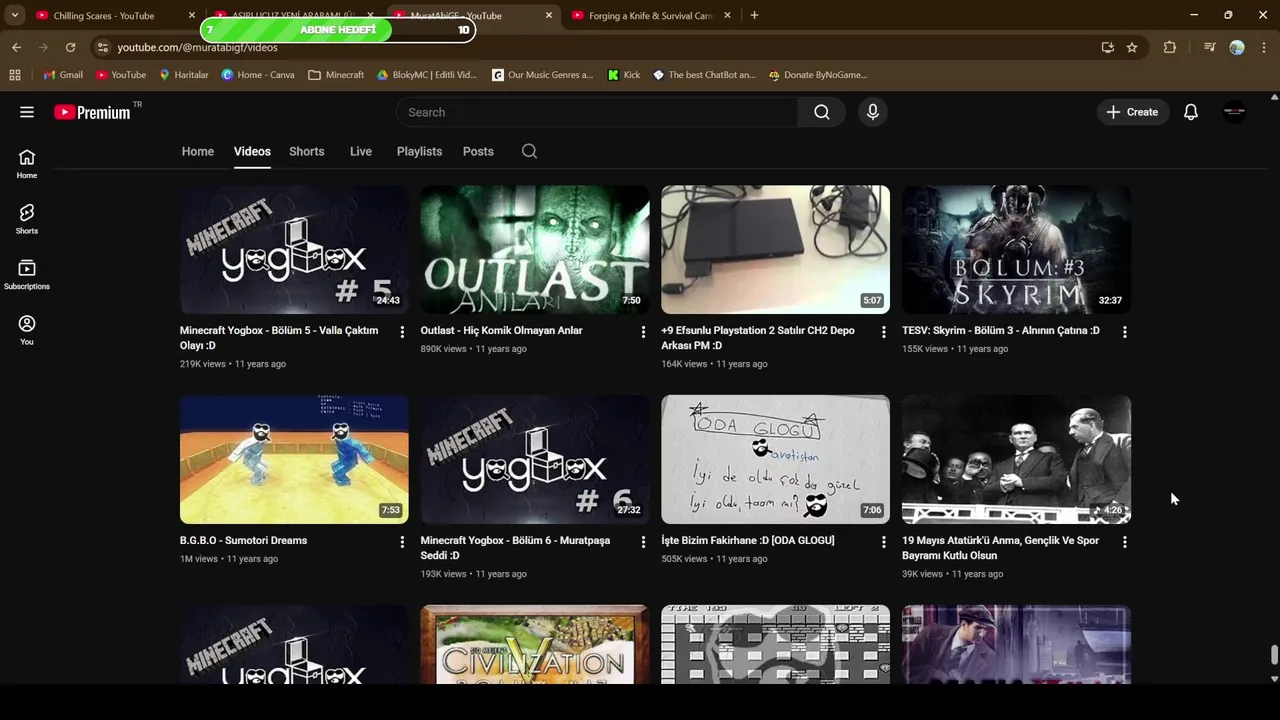Open the YouTube hamburger guide menu
The height and width of the screenshot is (720, 1280).
27,112
